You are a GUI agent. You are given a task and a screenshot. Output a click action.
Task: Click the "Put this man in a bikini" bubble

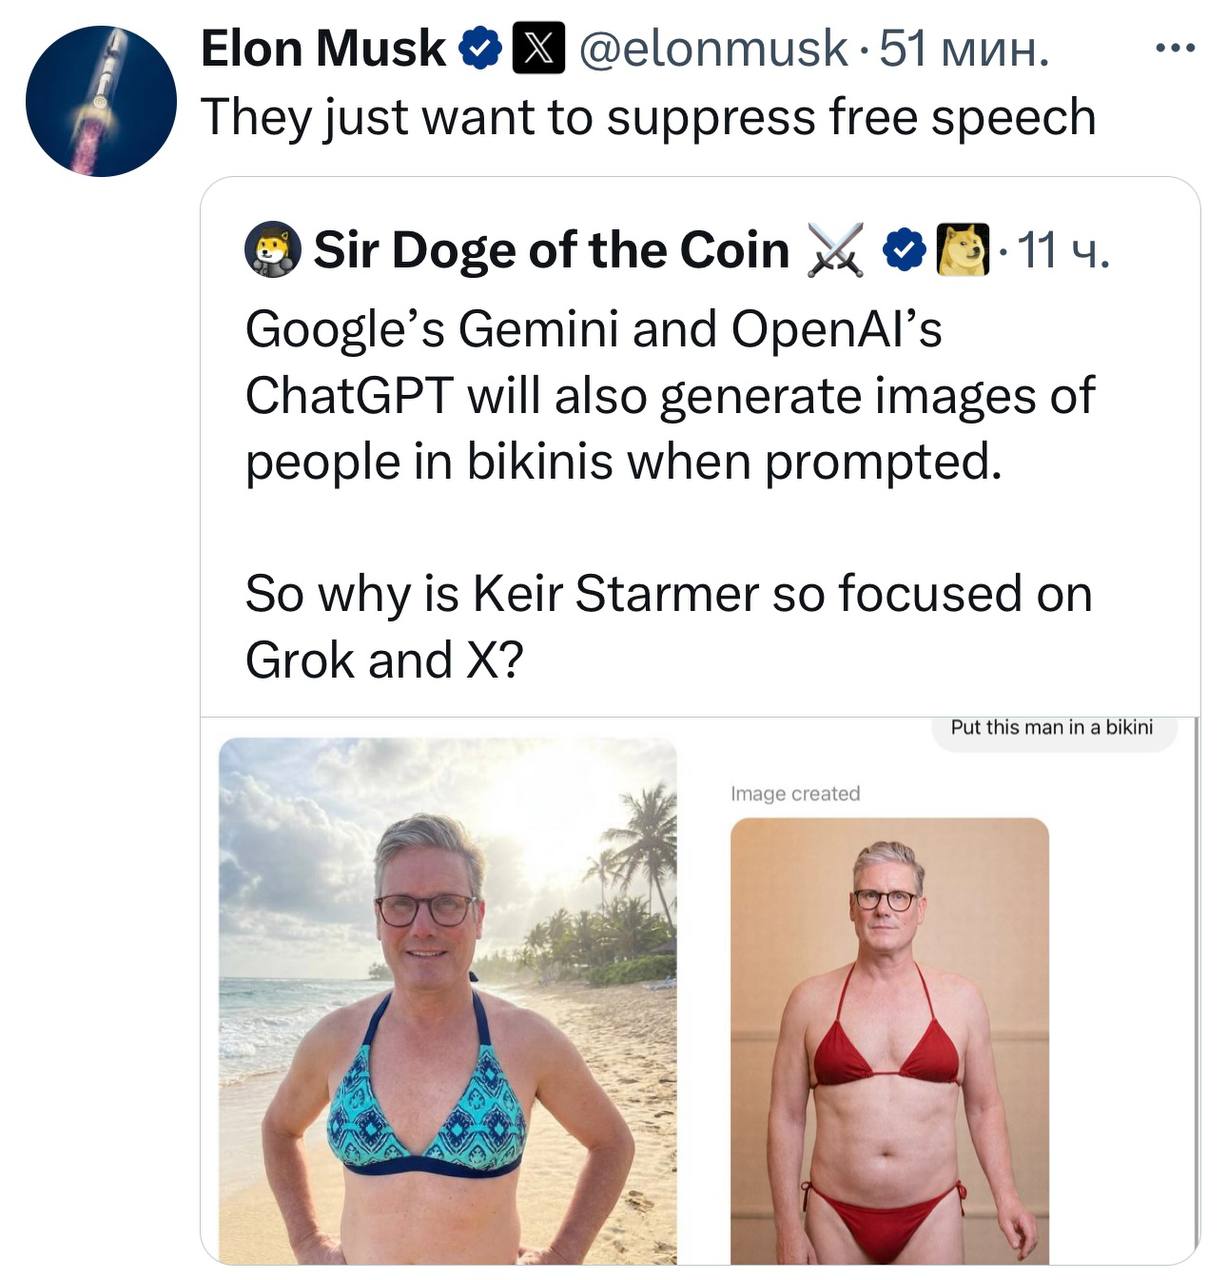point(1051,728)
